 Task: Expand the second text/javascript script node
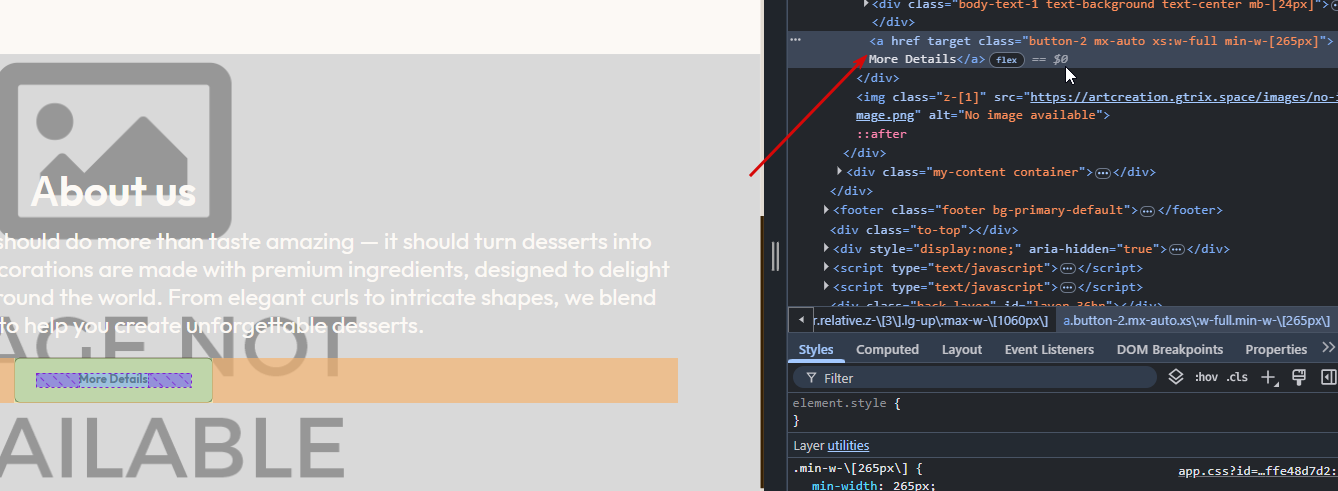827,286
